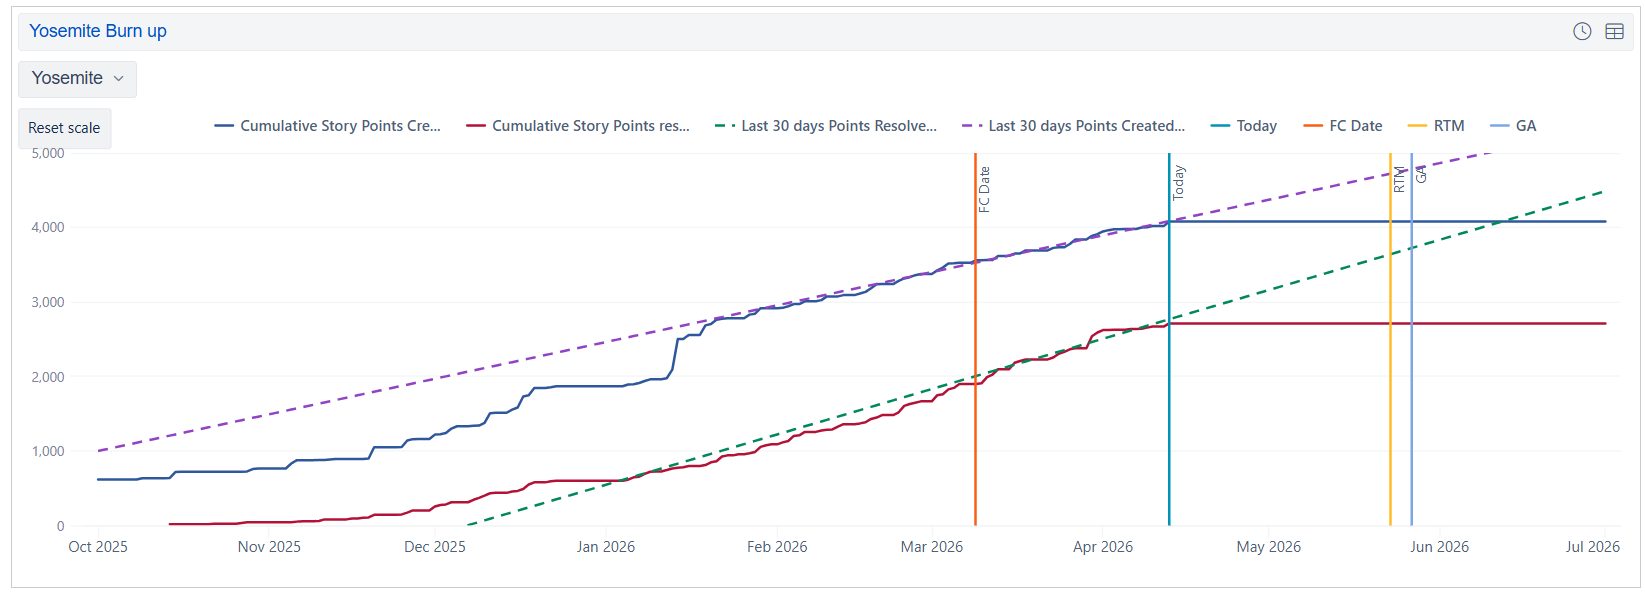
Task: Toggle the Today legend entry
Action: point(1256,126)
